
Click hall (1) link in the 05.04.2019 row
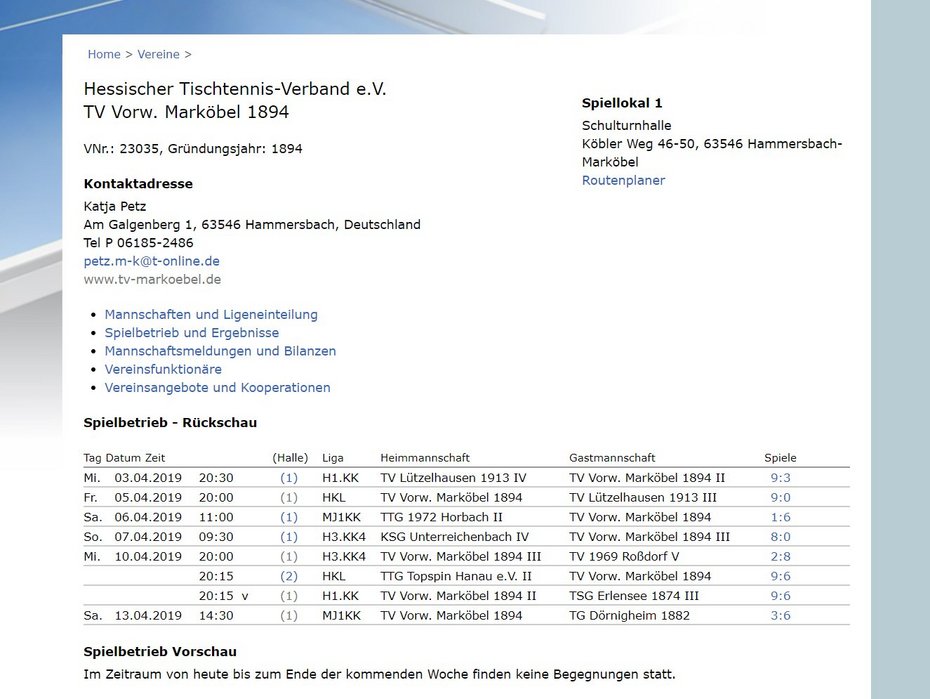coord(289,497)
